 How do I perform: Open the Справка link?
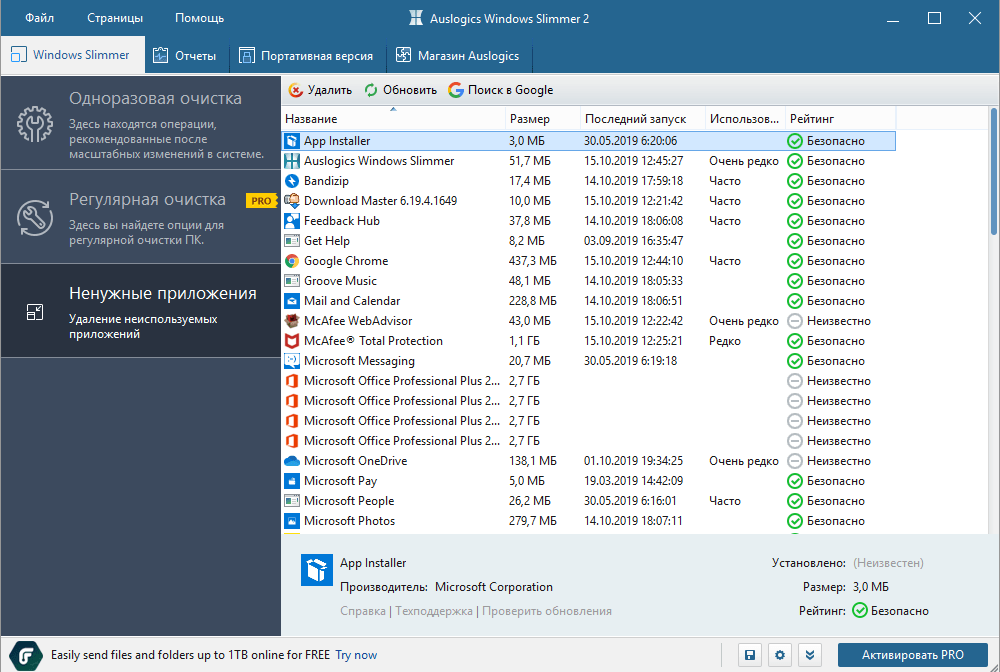coord(363,611)
